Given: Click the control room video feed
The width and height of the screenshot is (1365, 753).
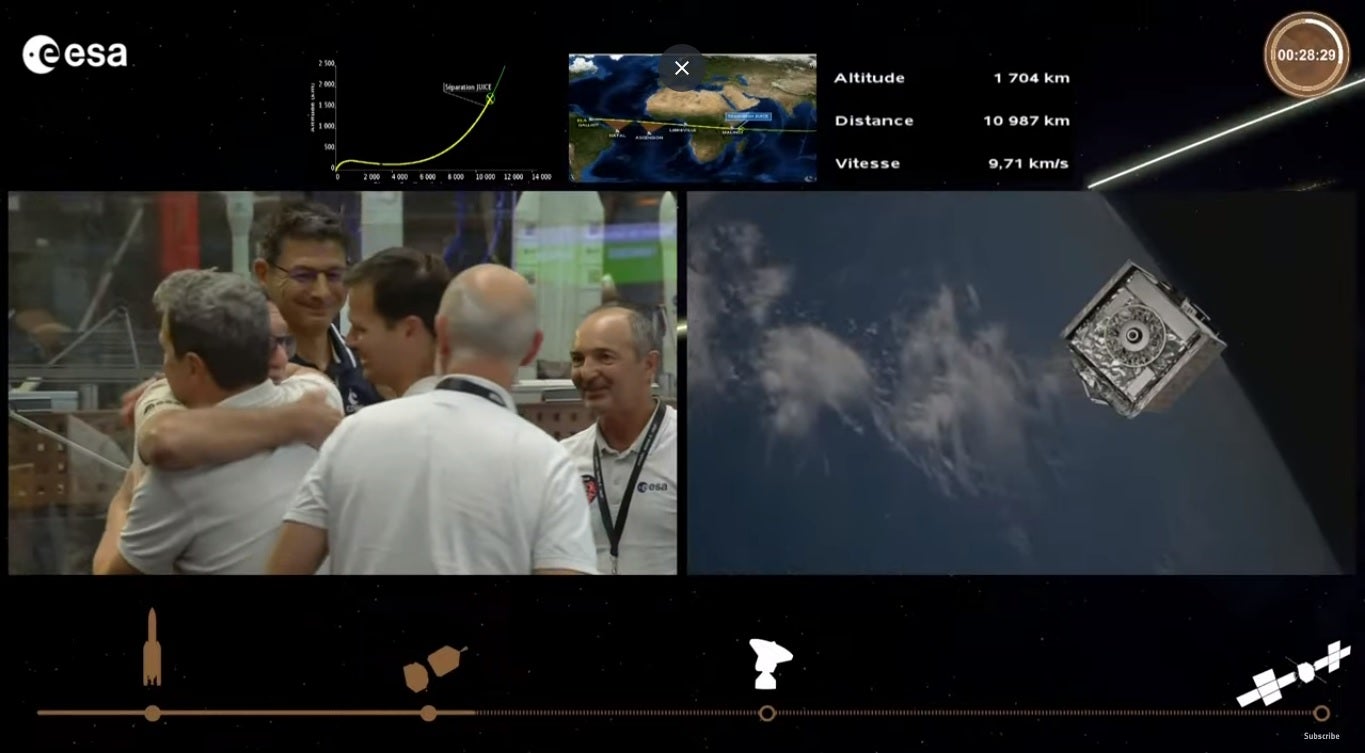Looking at the screenshot, I should click(x=342, y=383).
